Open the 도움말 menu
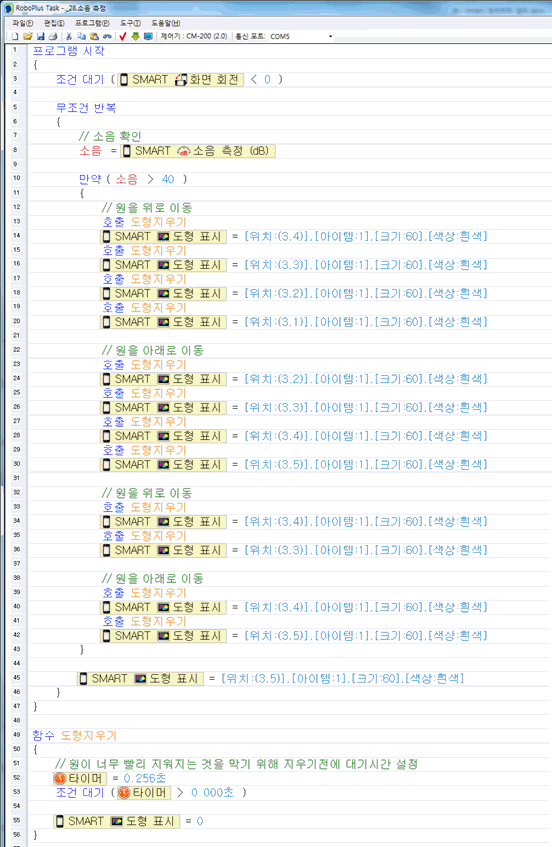The width and height of the screenshot is (552, 847). (x=166, y=23)
